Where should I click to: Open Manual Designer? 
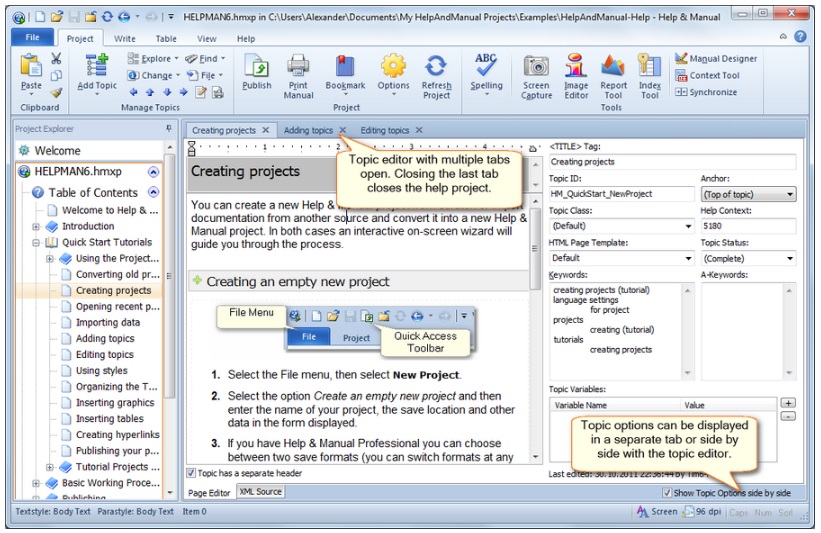(x=716, y=59)
